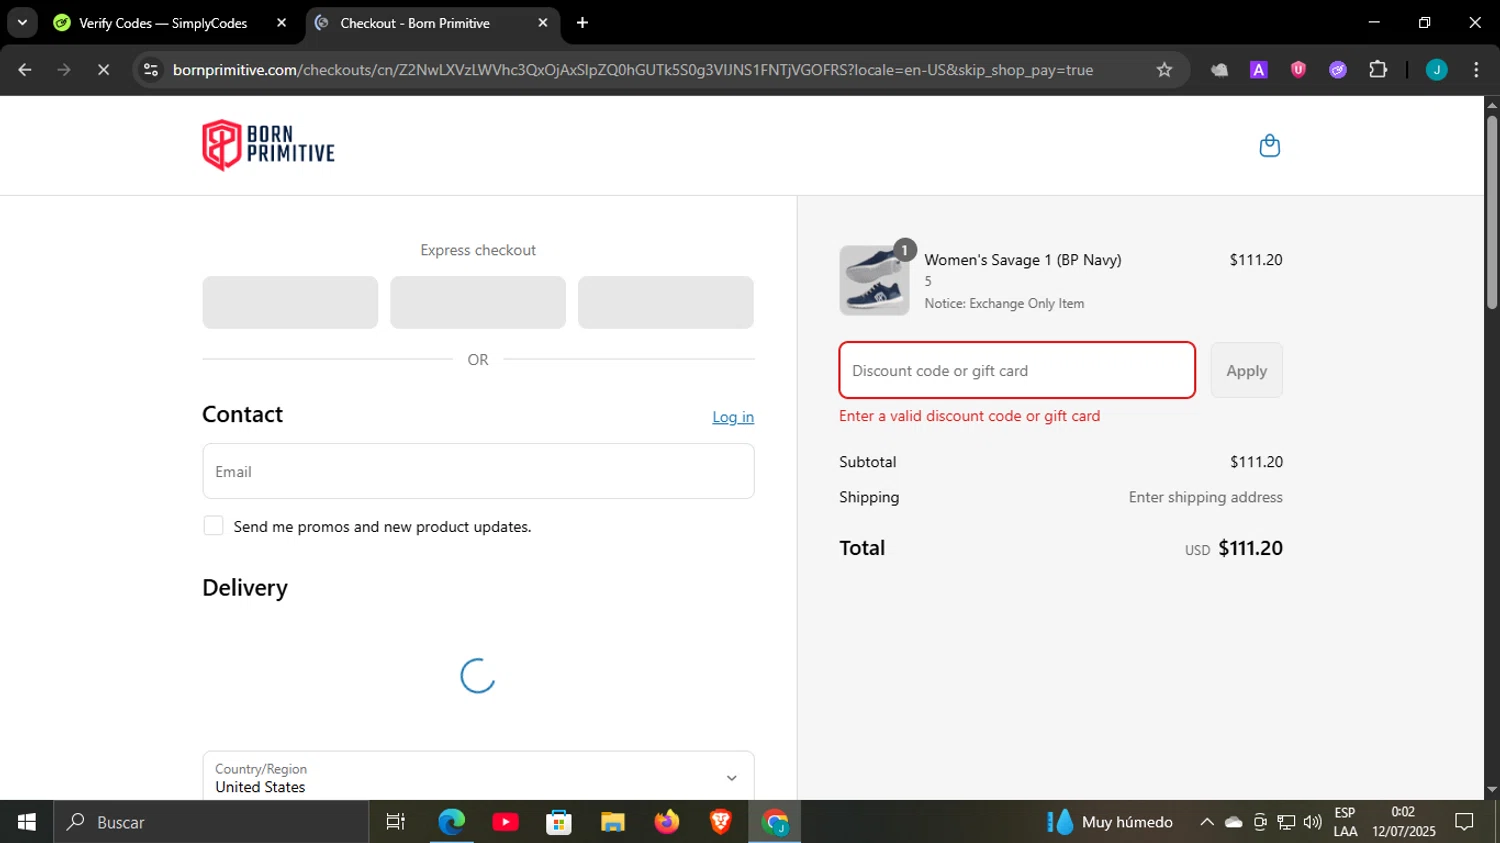Viewport: 1500px width, 843px height.
Task: Click the Apply discount button
Action: pos(1246,370)
